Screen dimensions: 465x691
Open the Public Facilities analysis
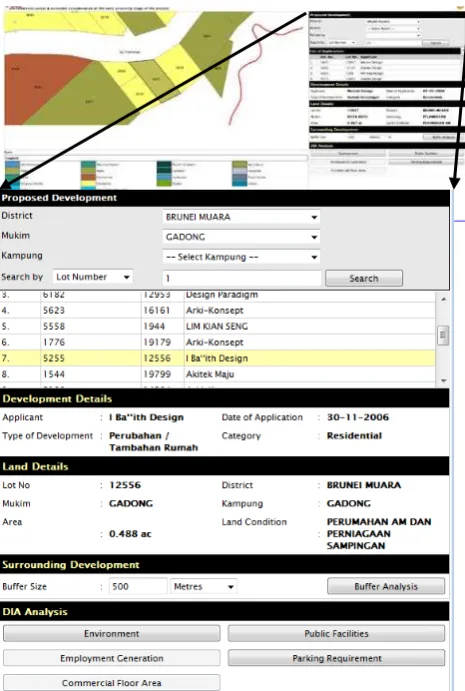pyautogui.click(x=336, y=634)
